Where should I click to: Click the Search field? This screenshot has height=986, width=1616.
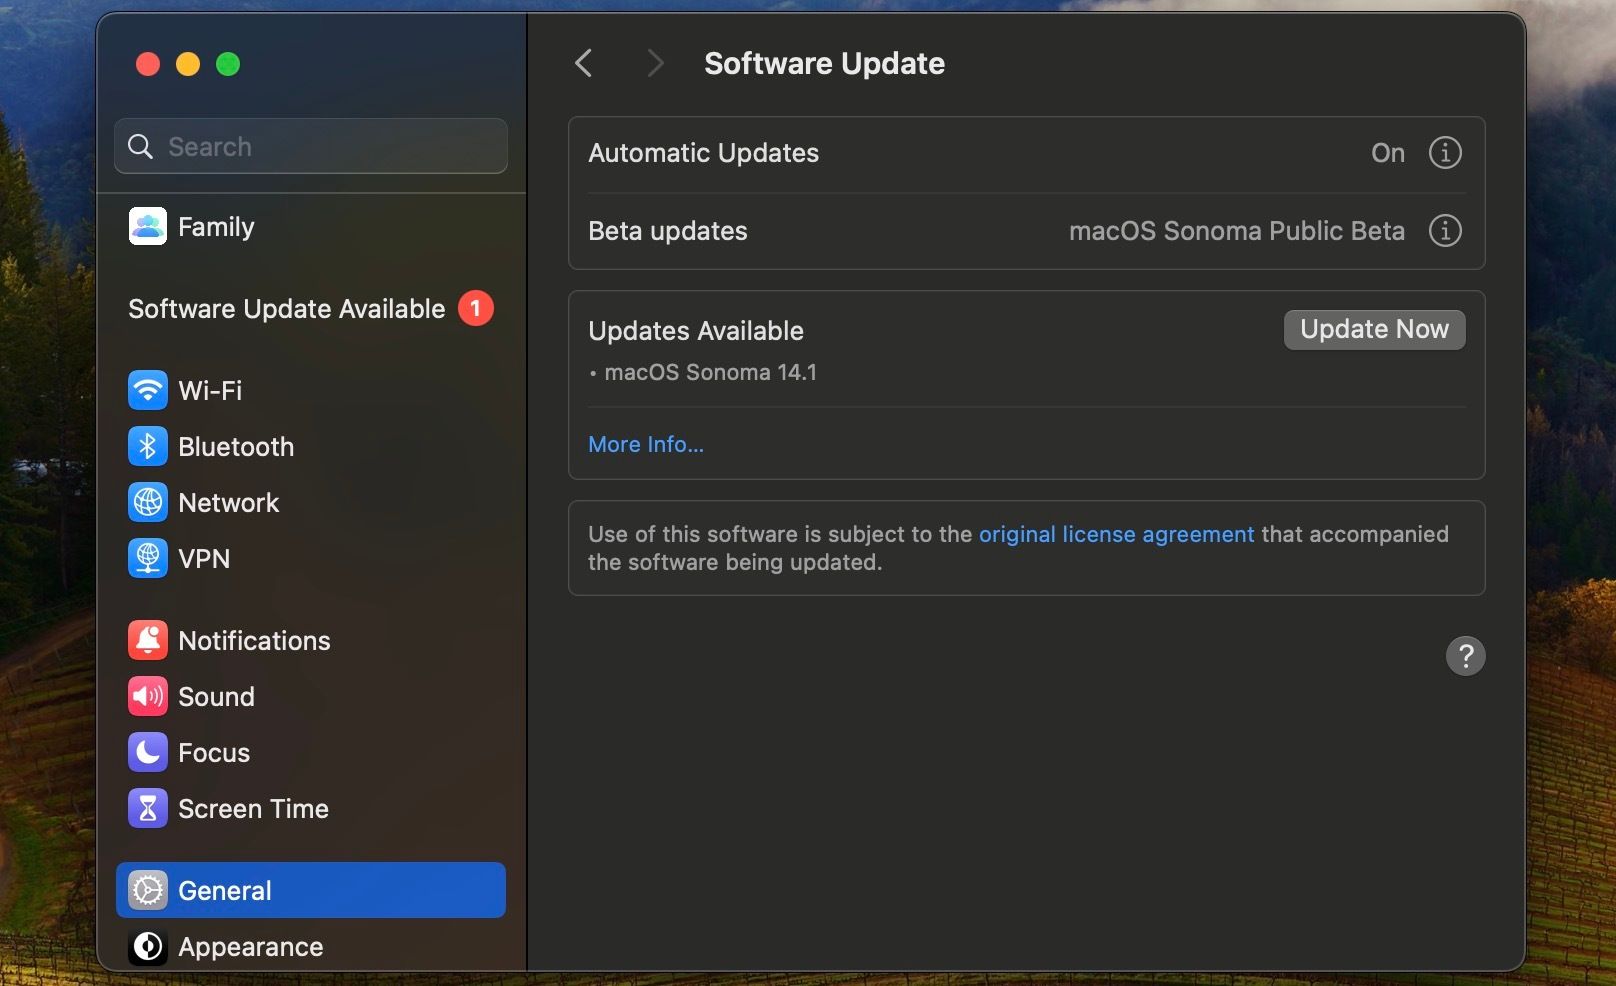click(x=310, y=146)
